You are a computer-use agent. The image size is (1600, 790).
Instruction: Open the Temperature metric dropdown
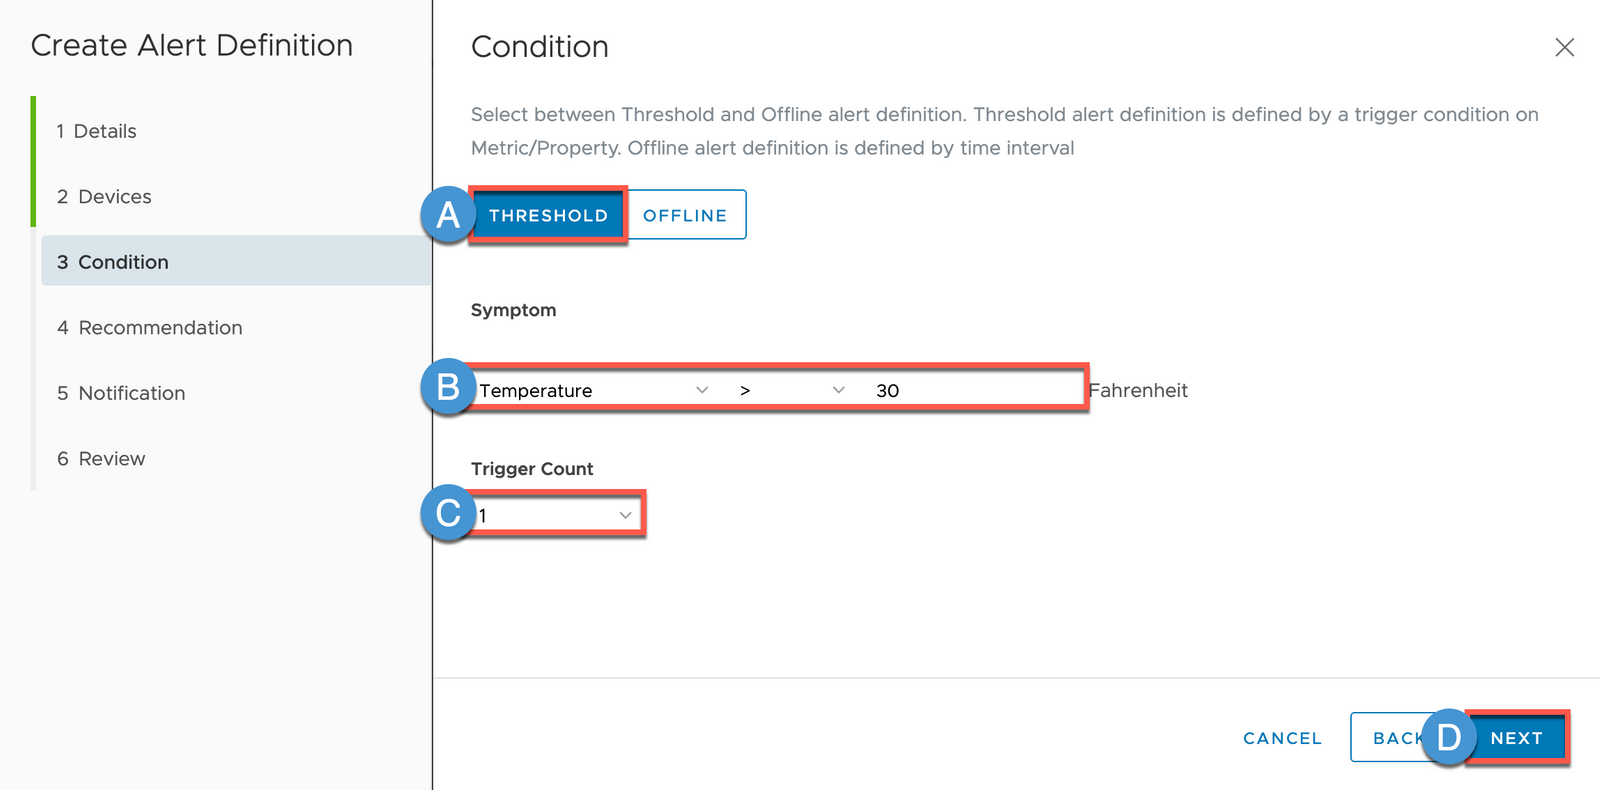tap(594, 390)
